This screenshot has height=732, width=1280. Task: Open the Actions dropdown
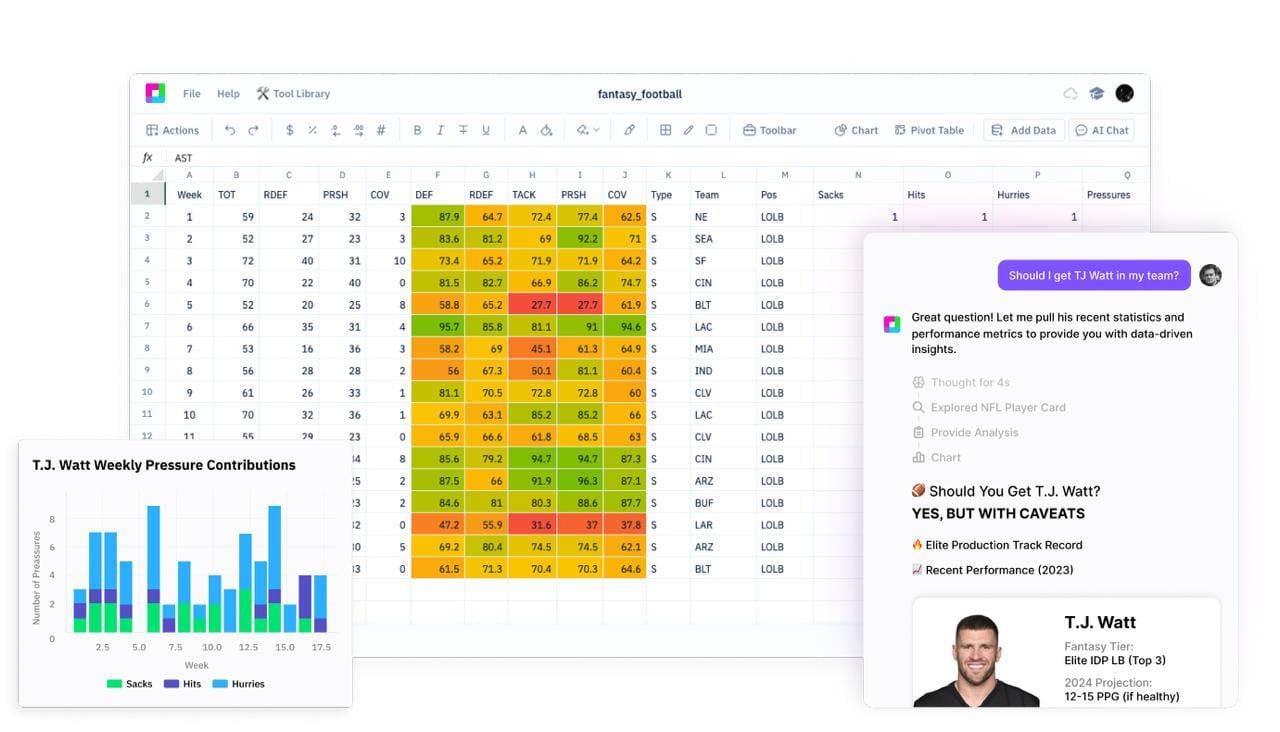pos(173,130)
